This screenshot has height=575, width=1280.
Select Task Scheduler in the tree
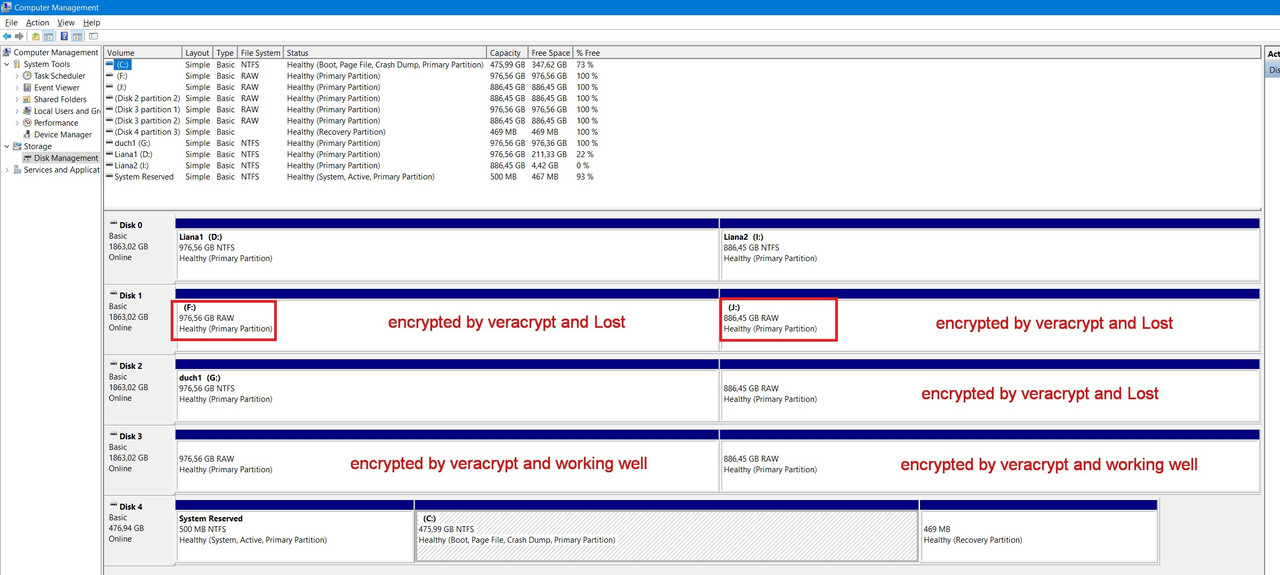60,76
